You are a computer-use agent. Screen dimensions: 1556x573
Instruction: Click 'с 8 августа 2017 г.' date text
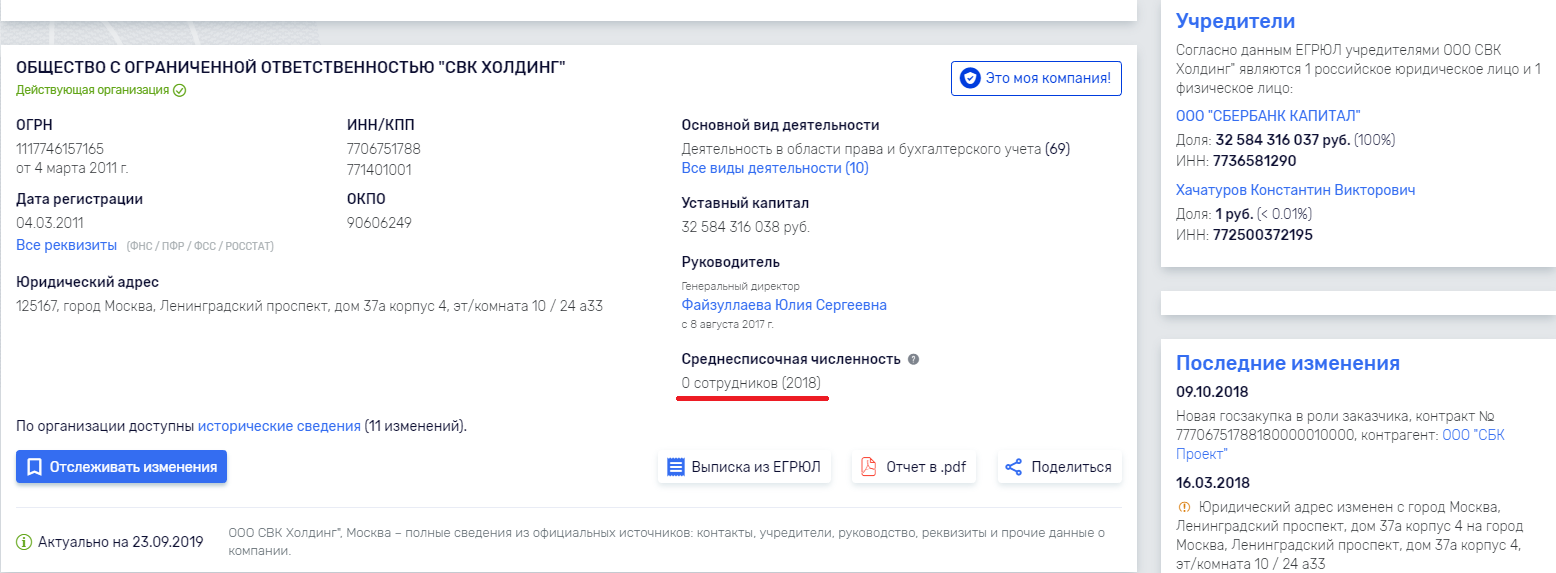727,325
